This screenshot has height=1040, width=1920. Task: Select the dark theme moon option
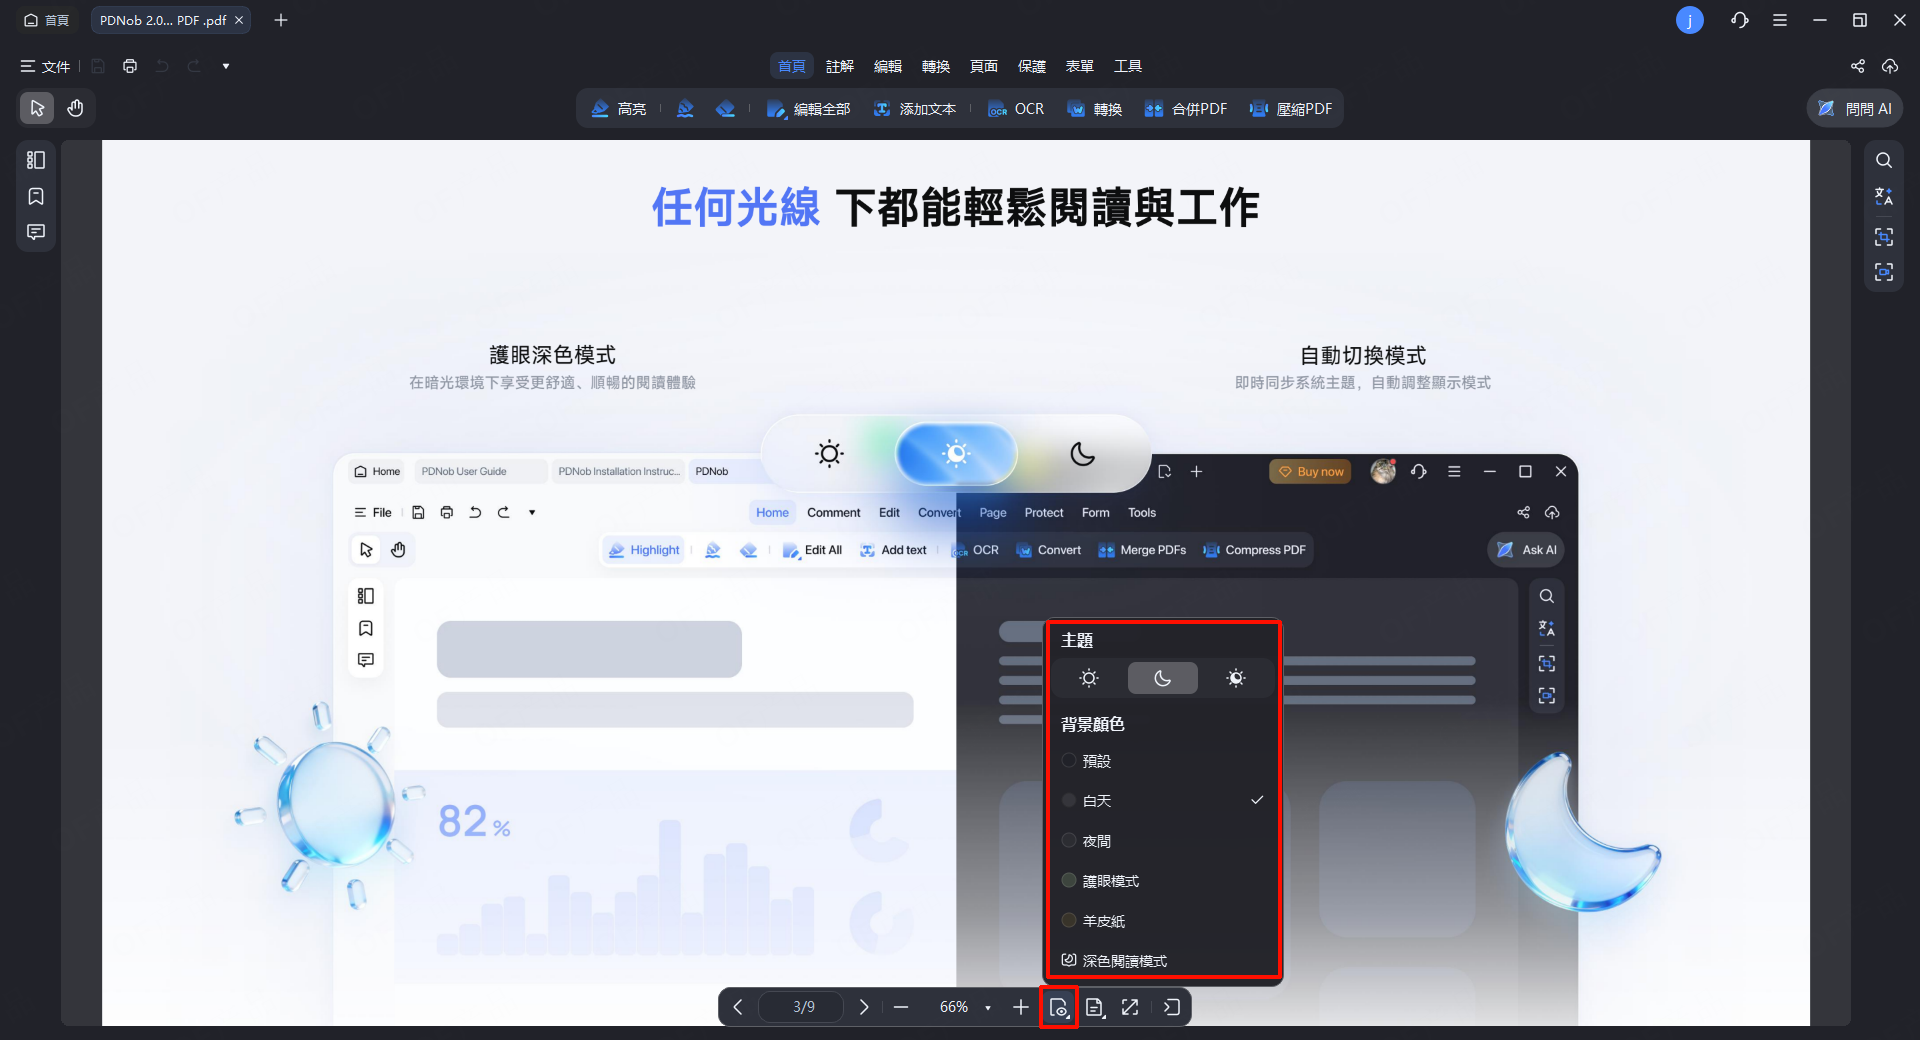click(x=1162, y=678)
